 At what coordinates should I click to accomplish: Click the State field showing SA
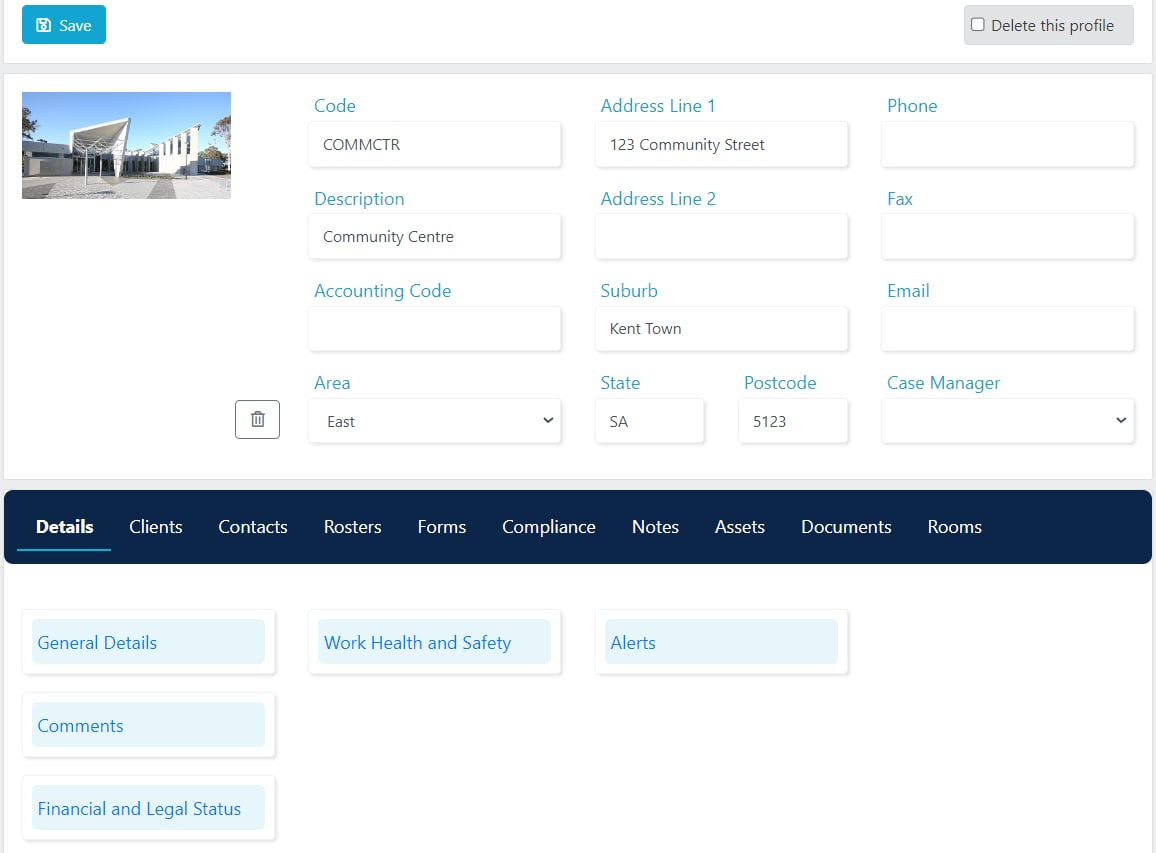(x=650, y=421)
